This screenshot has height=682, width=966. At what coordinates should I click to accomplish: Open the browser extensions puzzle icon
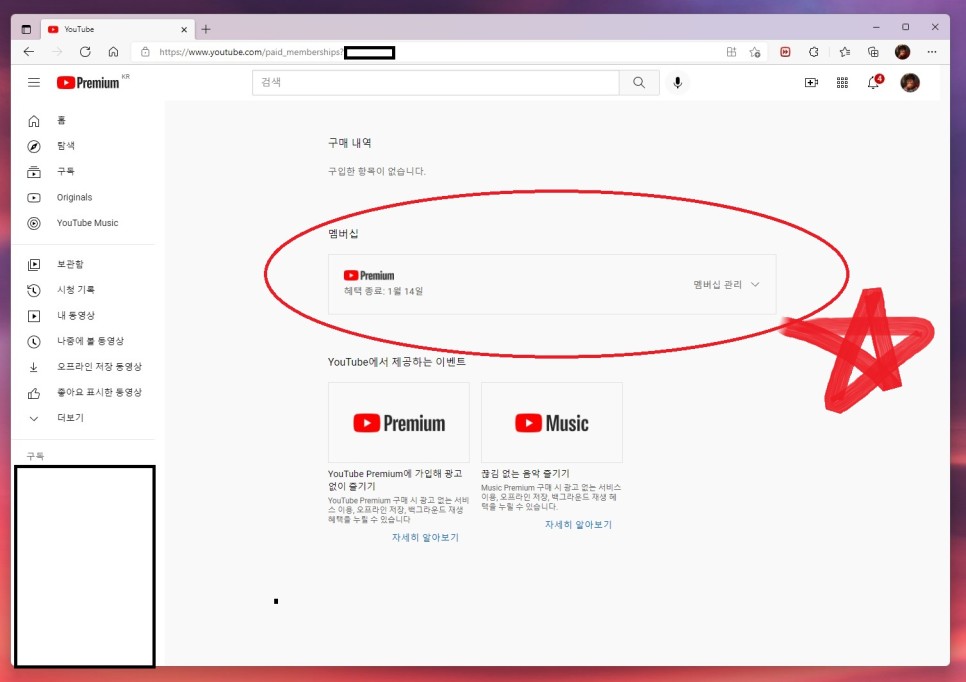click(x=814, y=52)
